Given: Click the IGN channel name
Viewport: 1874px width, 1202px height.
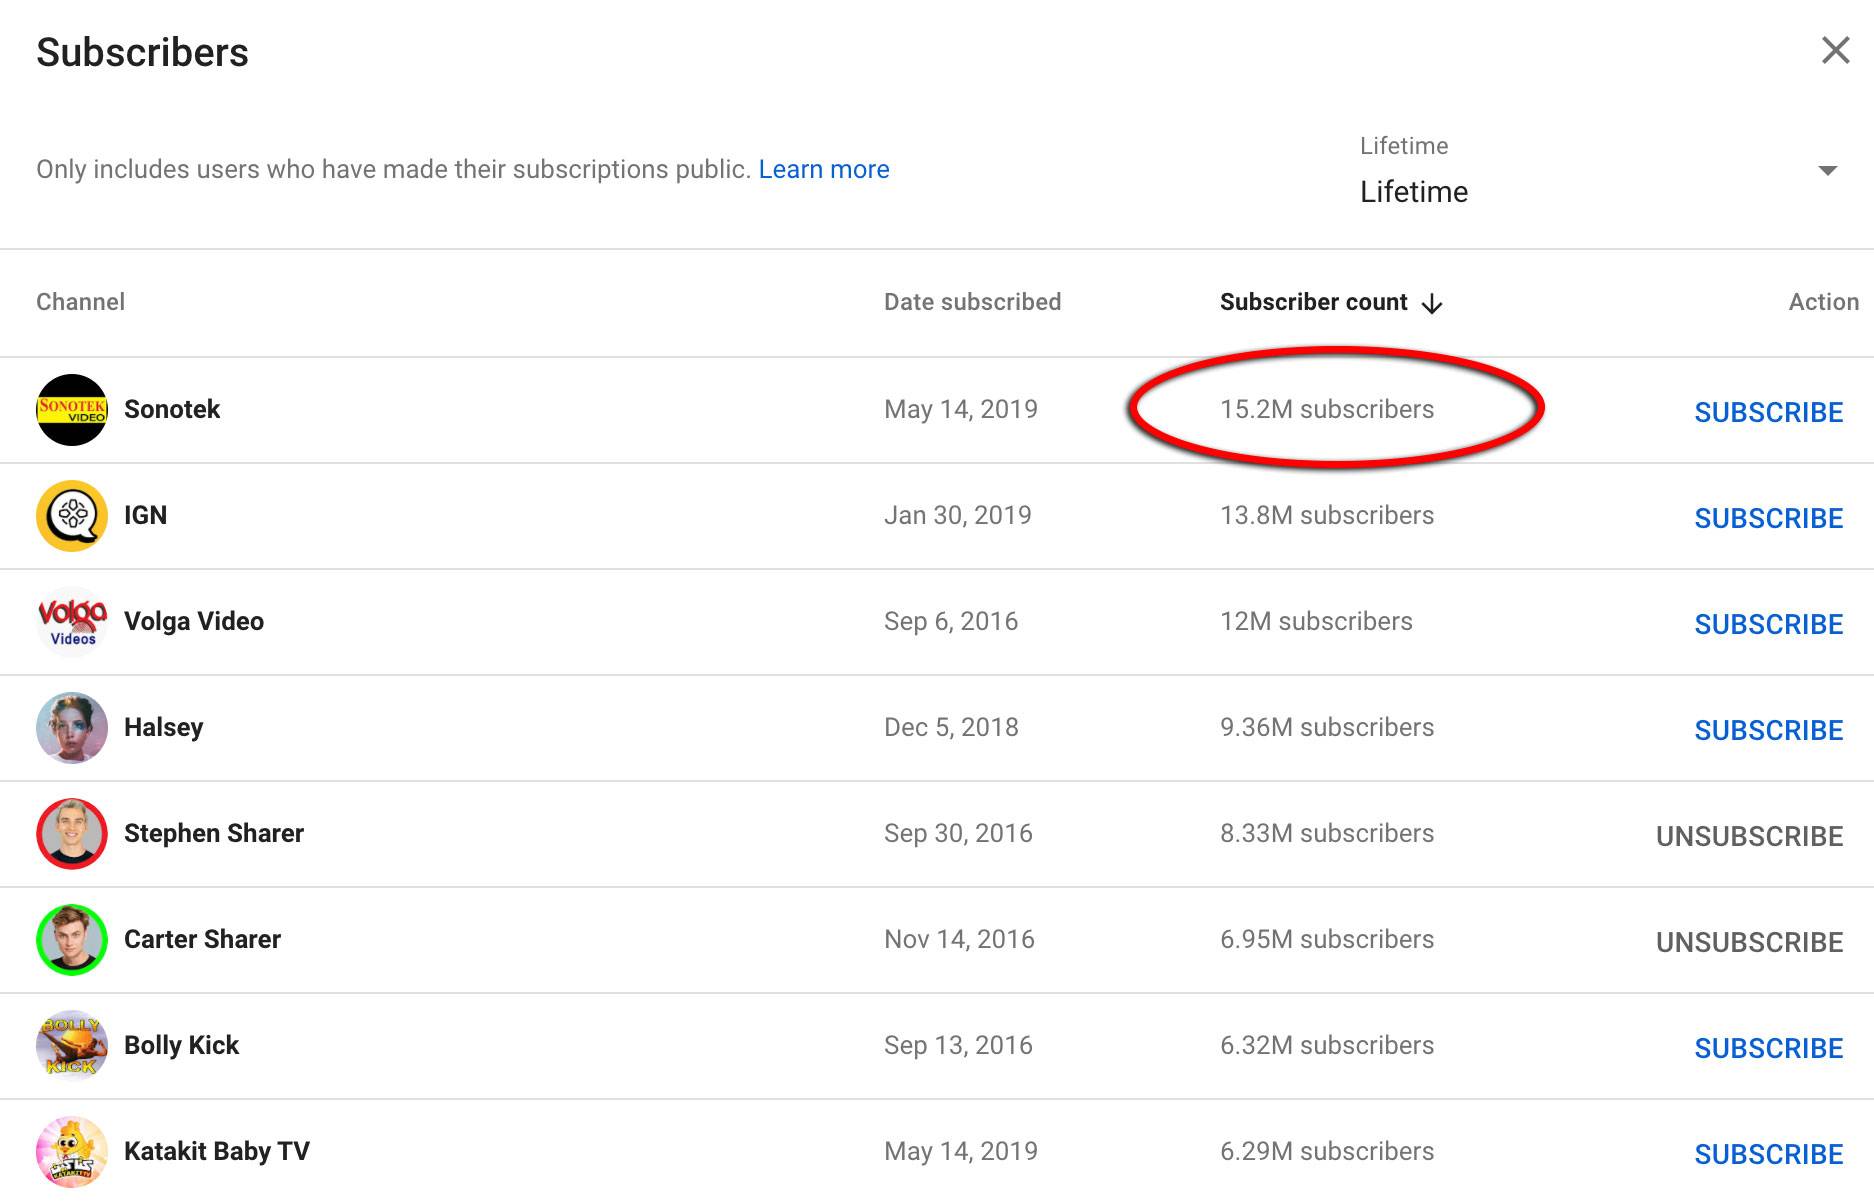Looking at the screenshot, I should [145, 515].
